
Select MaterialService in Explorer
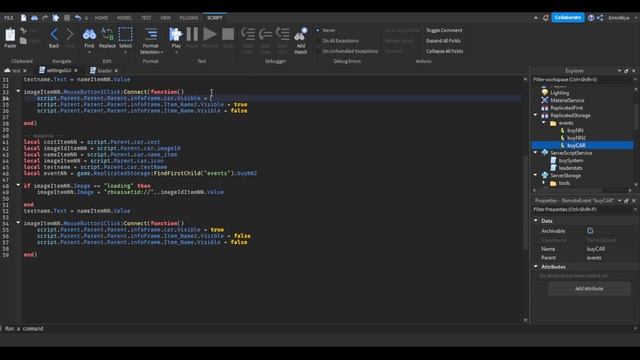567,100
